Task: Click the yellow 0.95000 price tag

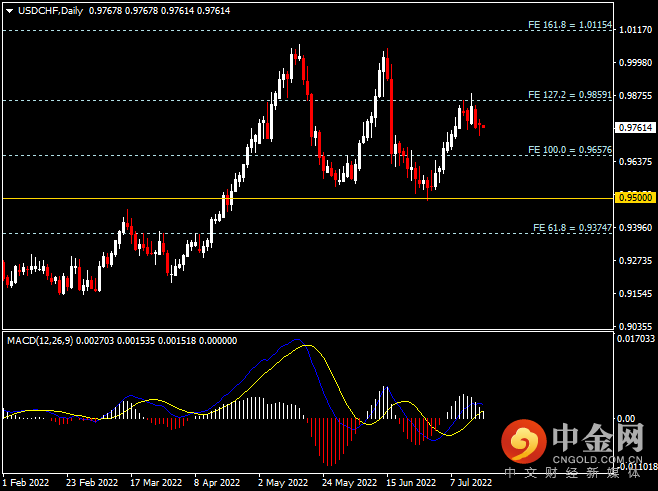Action: tap(635, 198)
